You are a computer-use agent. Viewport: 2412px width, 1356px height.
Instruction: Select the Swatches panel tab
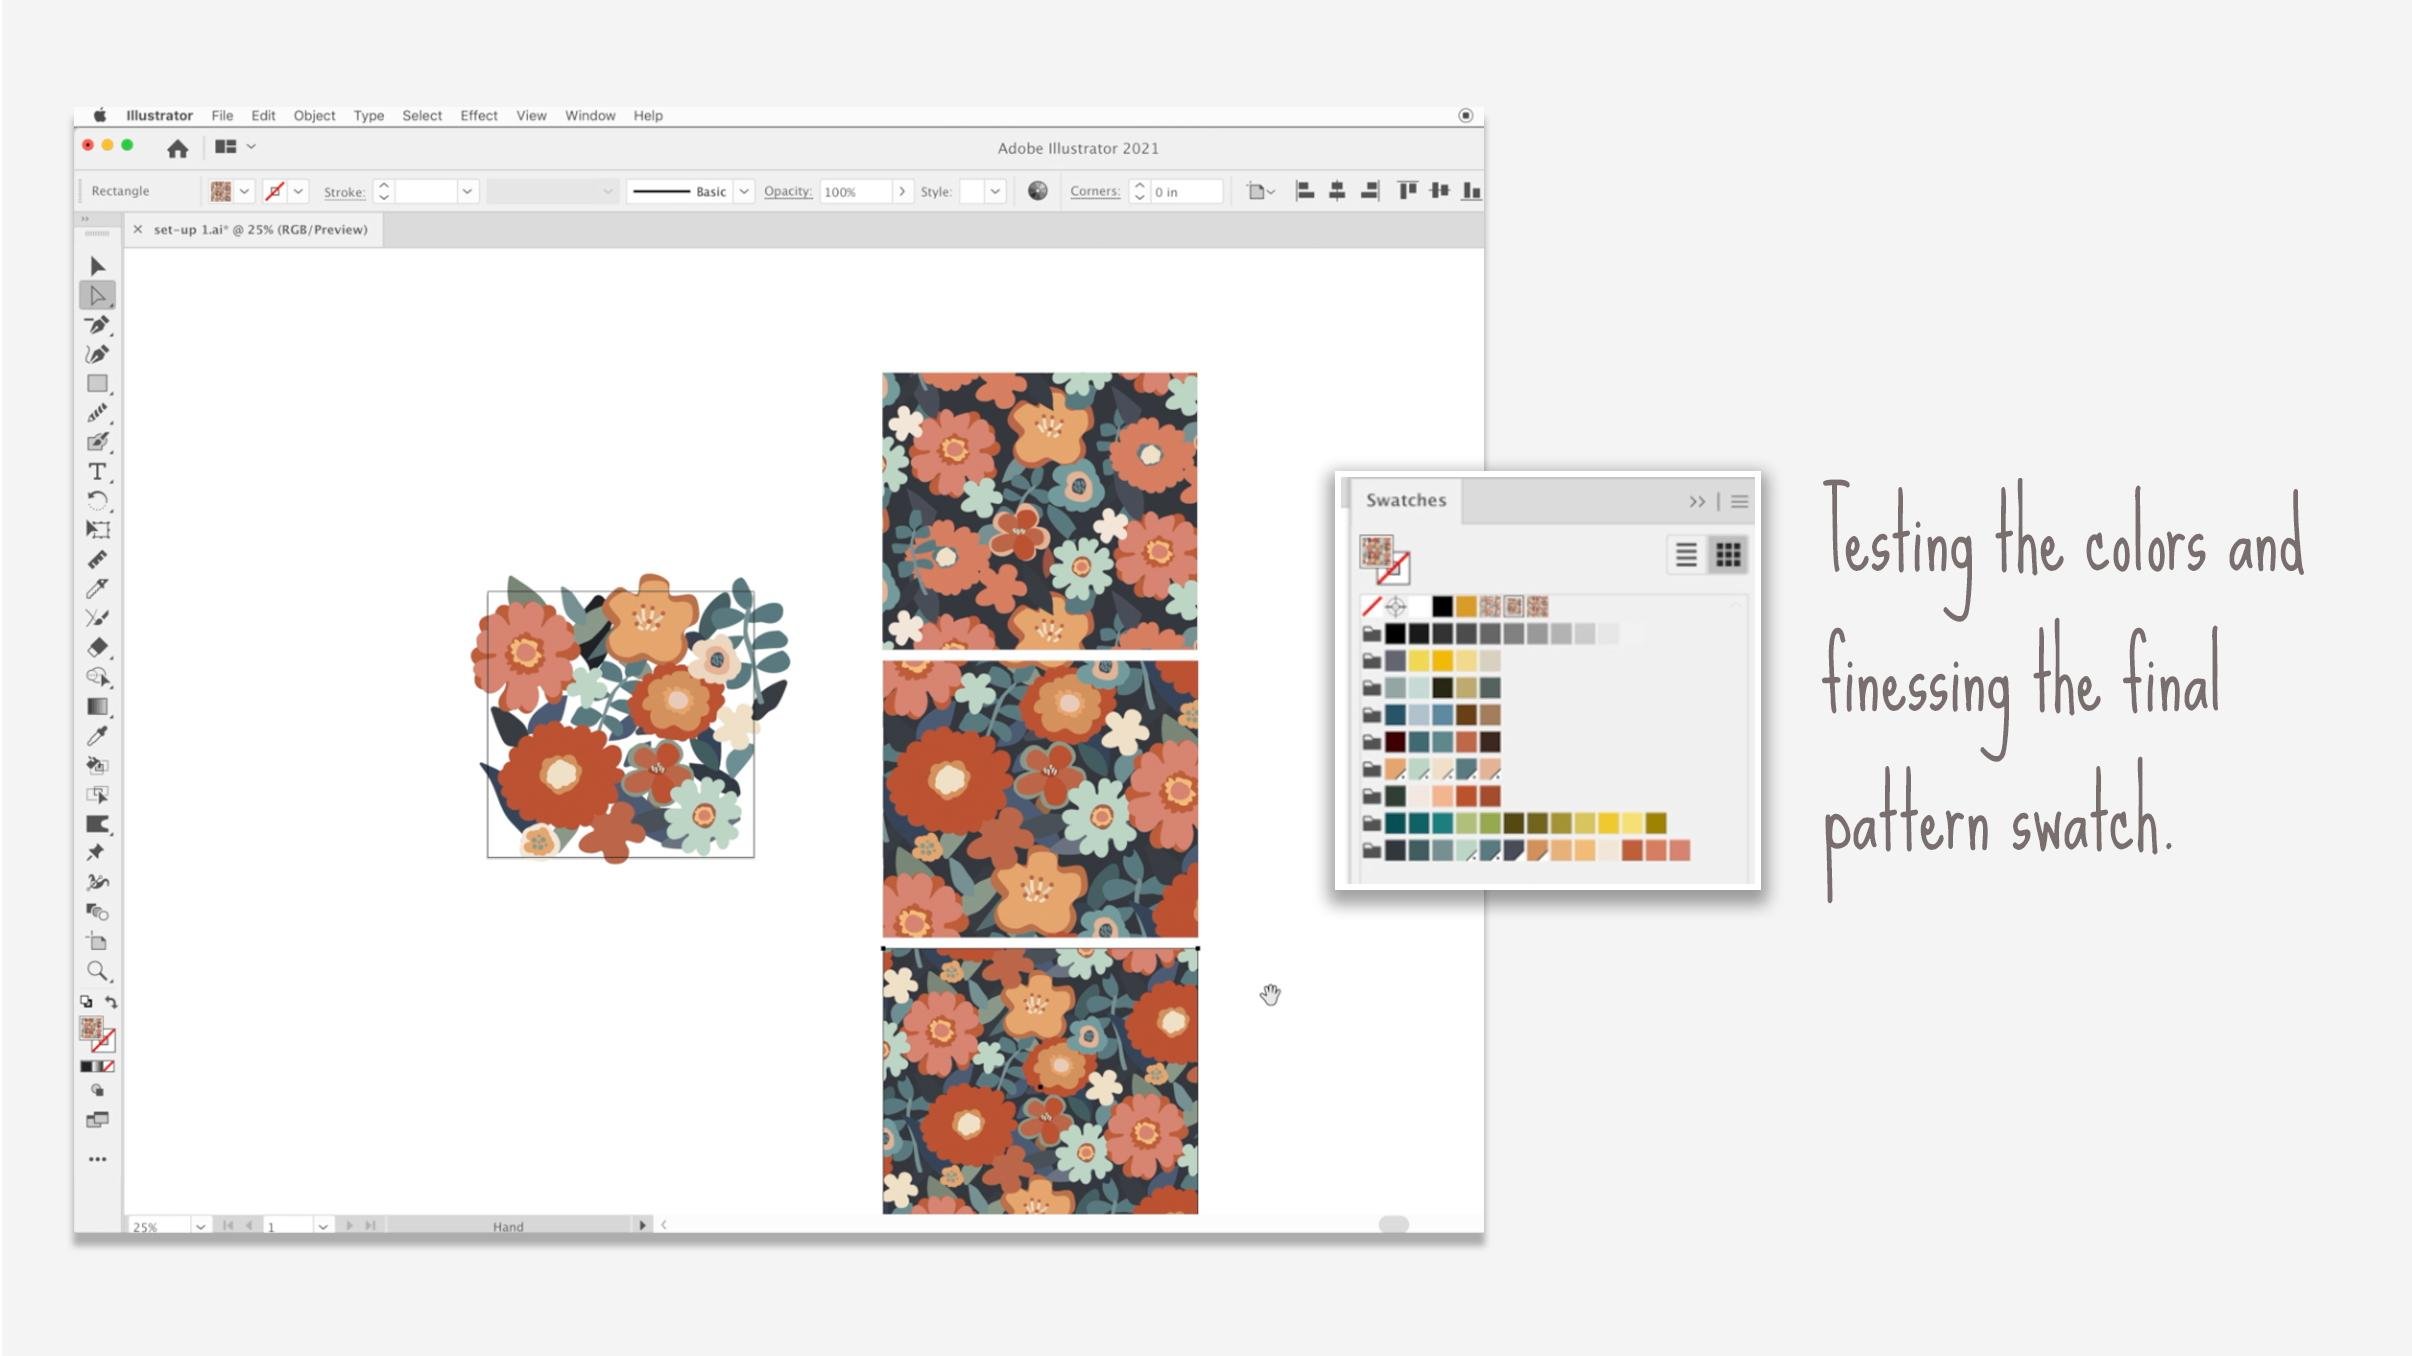pos(1406,500)
